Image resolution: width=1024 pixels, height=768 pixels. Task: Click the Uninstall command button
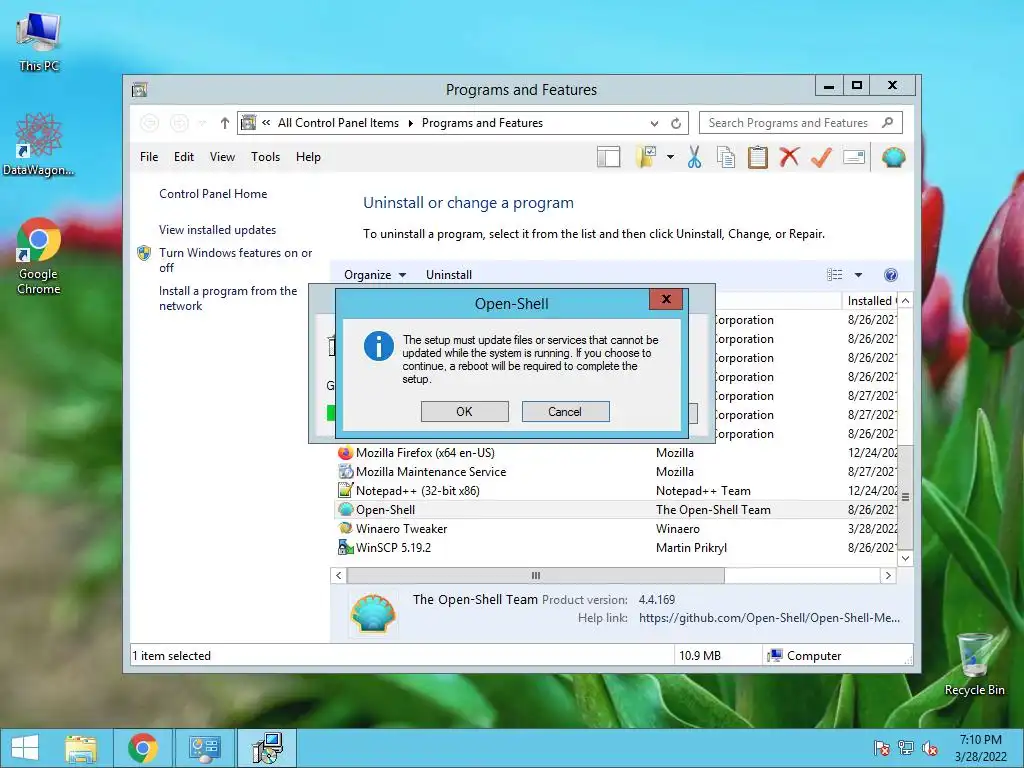click(x=449, y=275)
